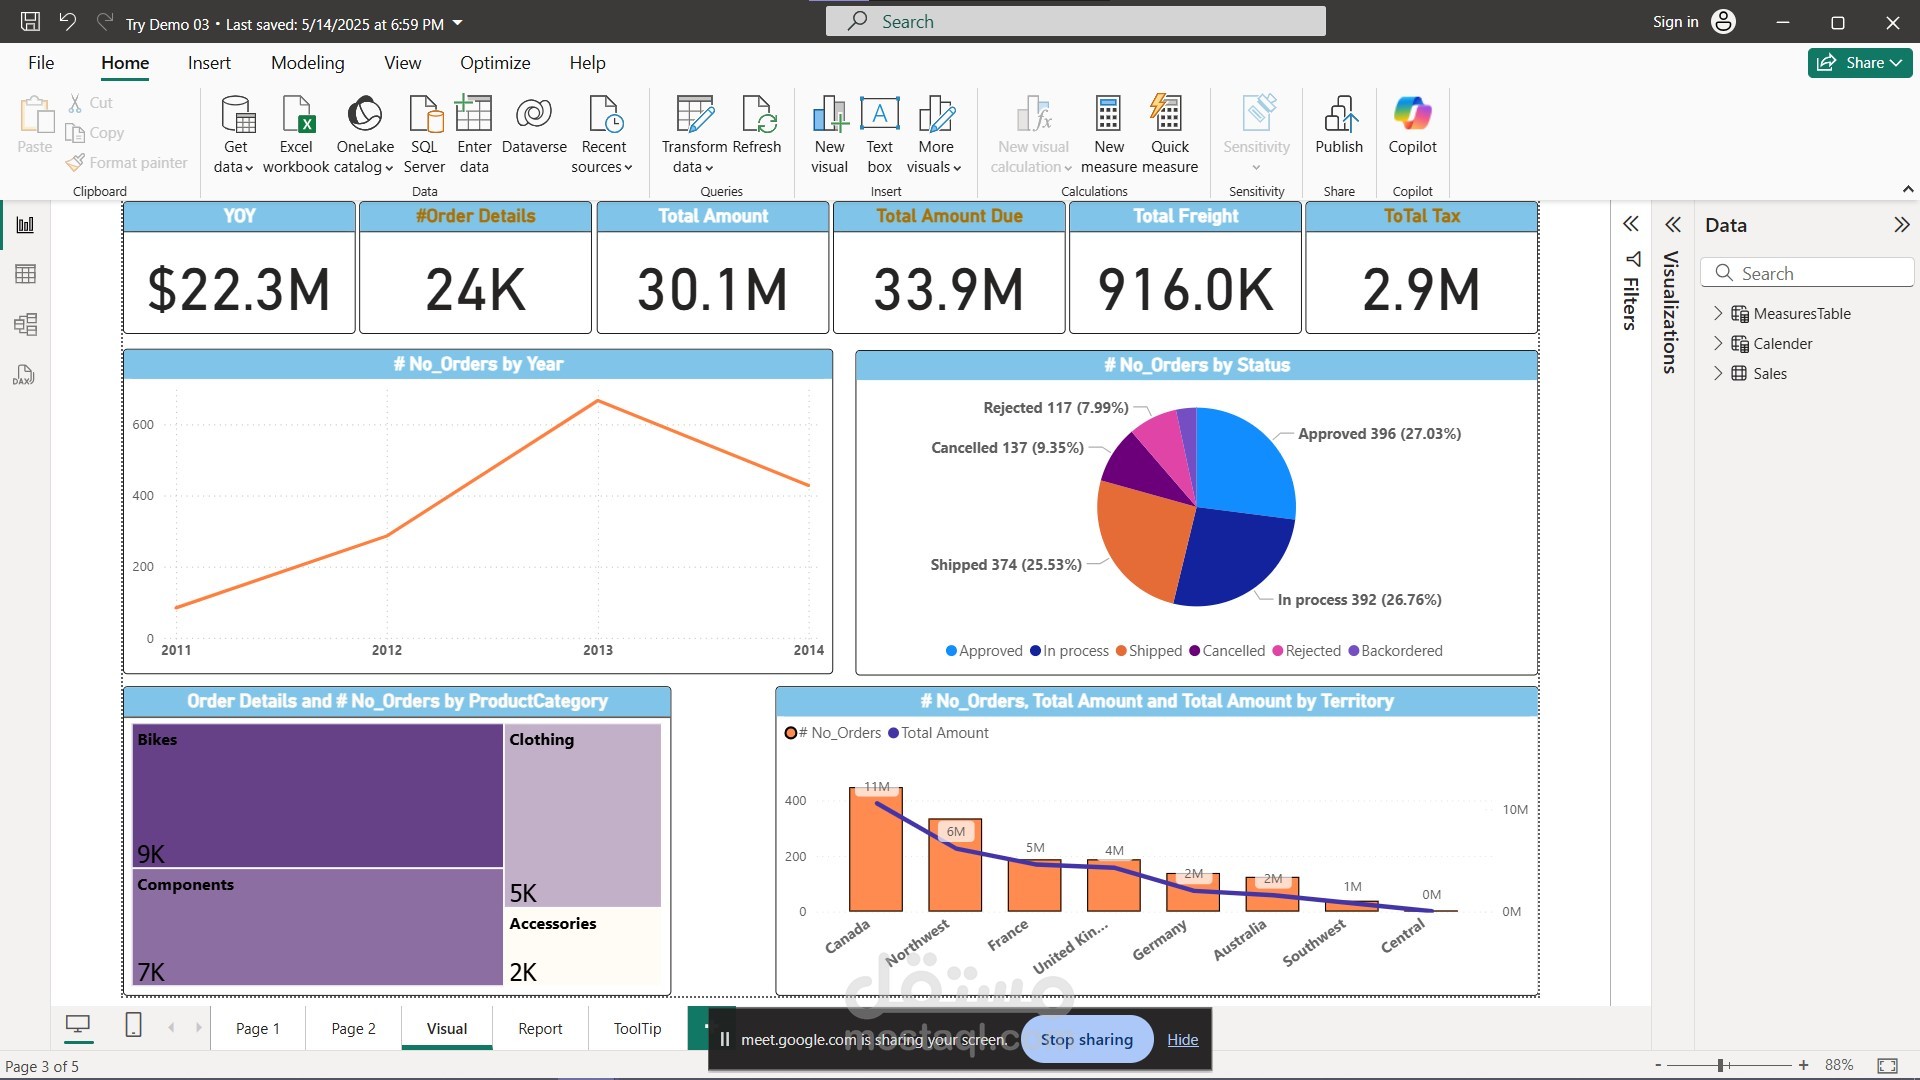Viewport: 1920px width, 1080px height.
Task: Open the File menu
Action: [41, 63]
